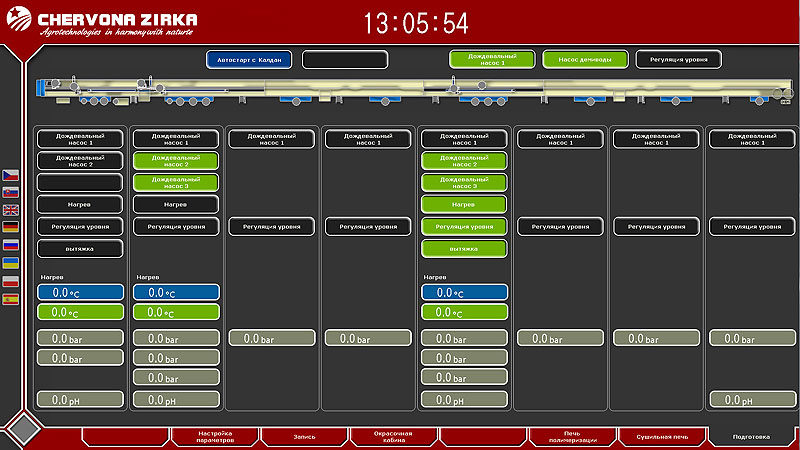800x450 pixels.
Task: Choose the German flag language icon
Action: pos(11,227)
